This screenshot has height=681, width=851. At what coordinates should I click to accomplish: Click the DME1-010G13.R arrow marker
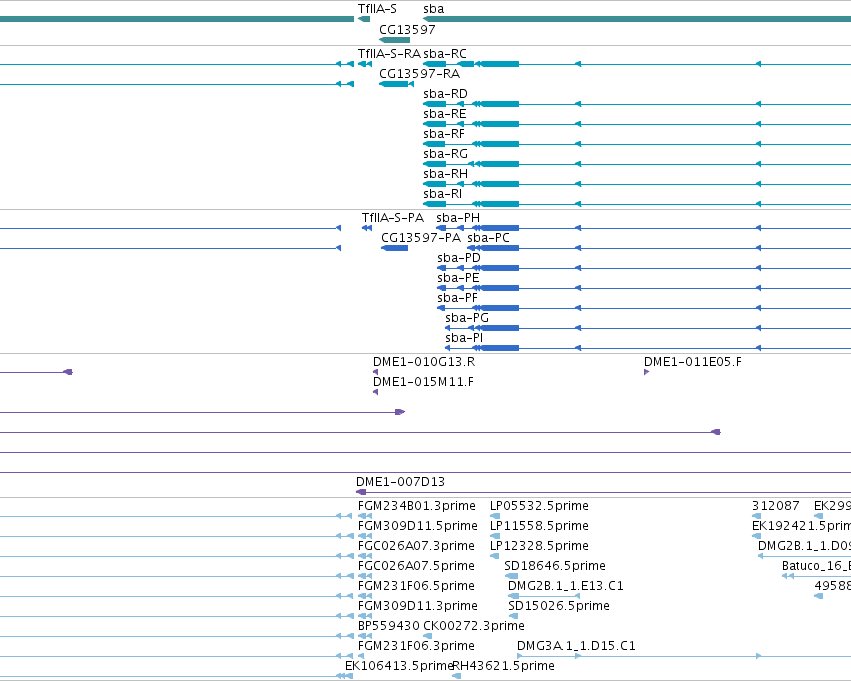(x=376, y=372)
